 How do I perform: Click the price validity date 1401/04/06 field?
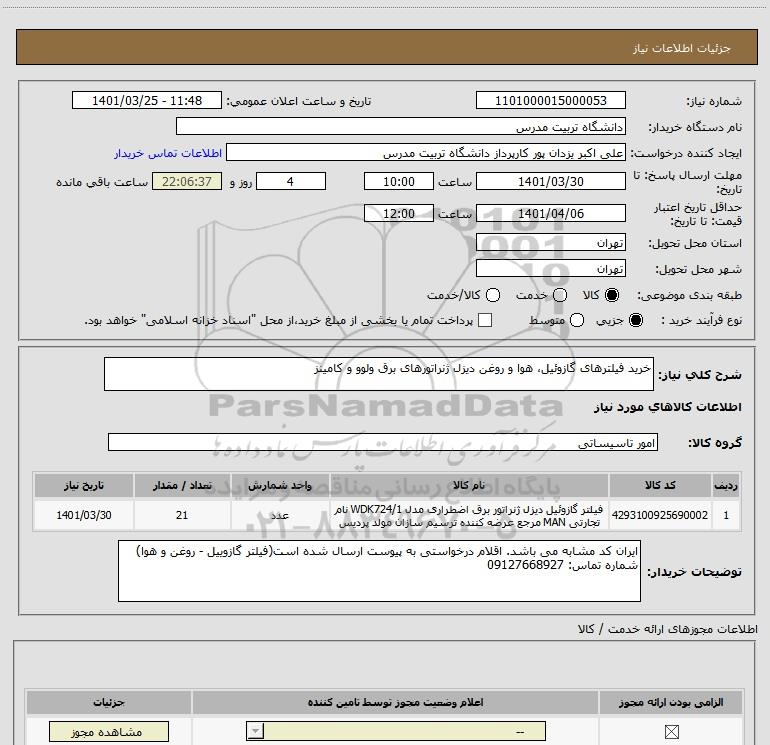550,213
